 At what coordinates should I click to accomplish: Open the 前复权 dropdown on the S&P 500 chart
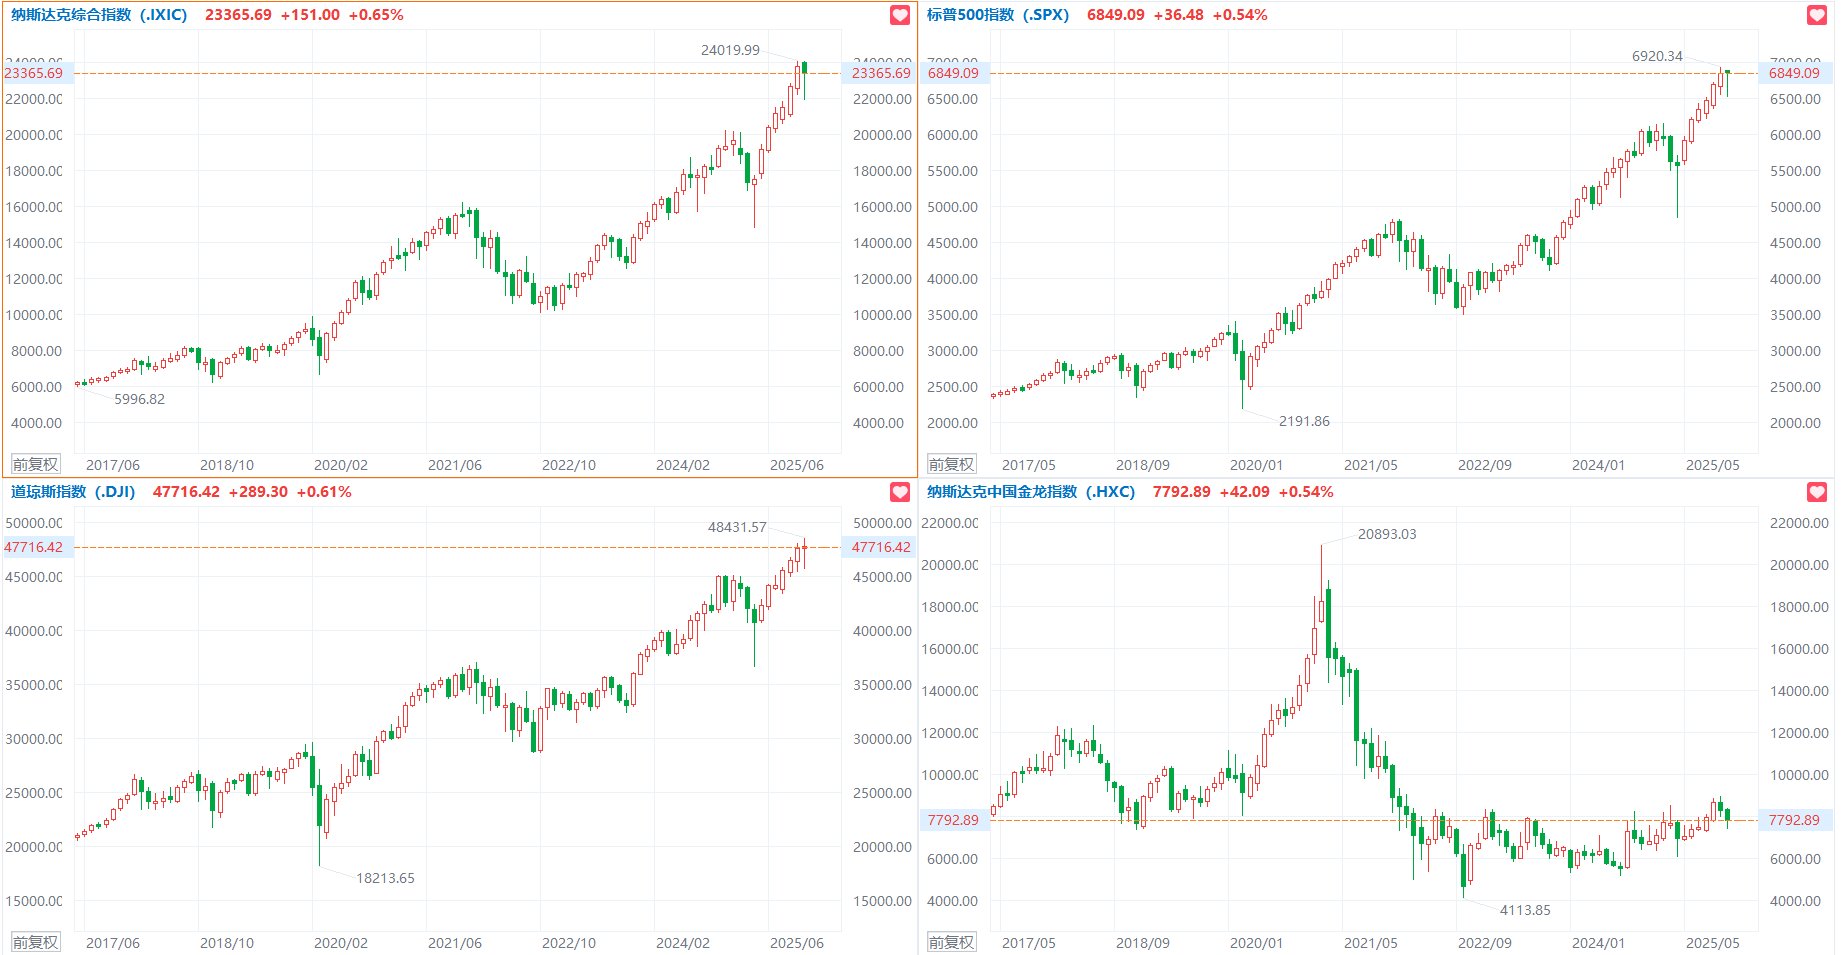[951, 464]
